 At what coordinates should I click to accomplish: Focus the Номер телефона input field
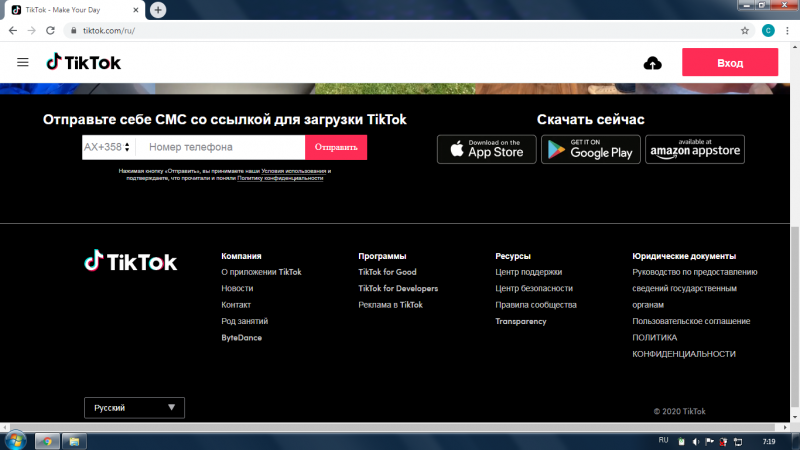pos(222,147)
